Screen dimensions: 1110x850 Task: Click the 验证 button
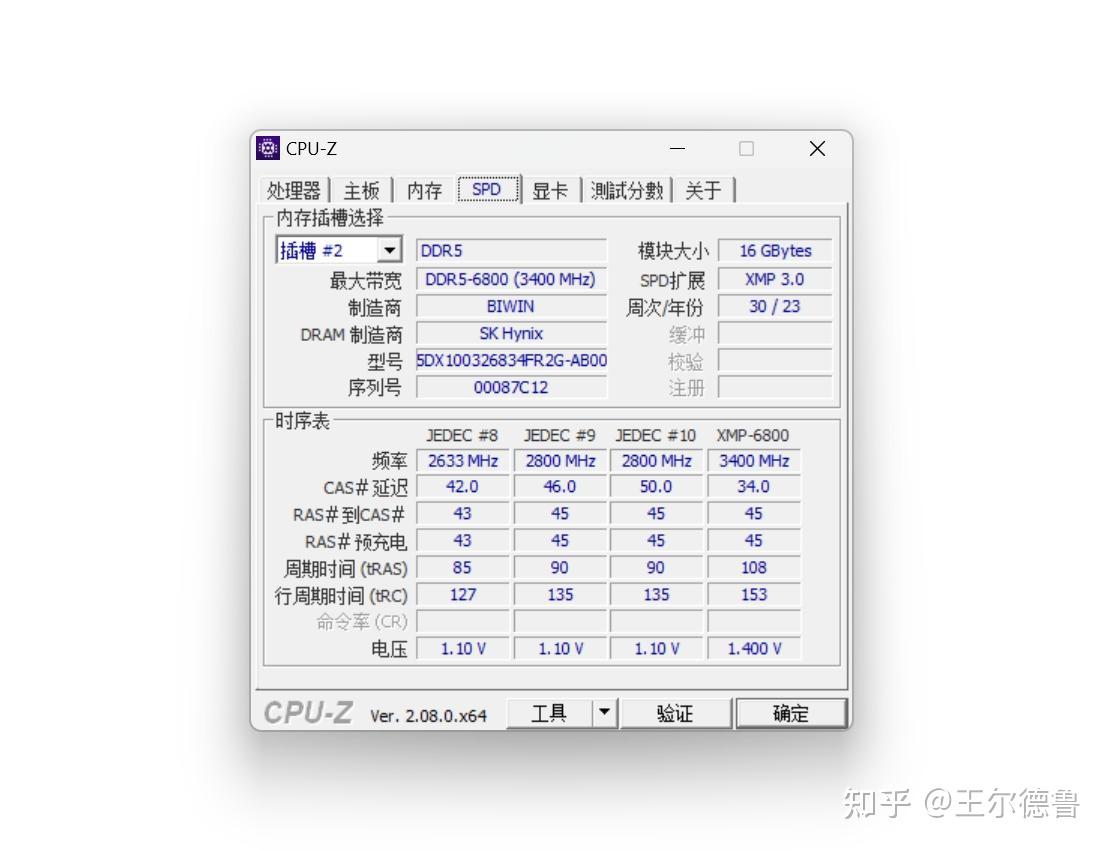tap(675, 713)
